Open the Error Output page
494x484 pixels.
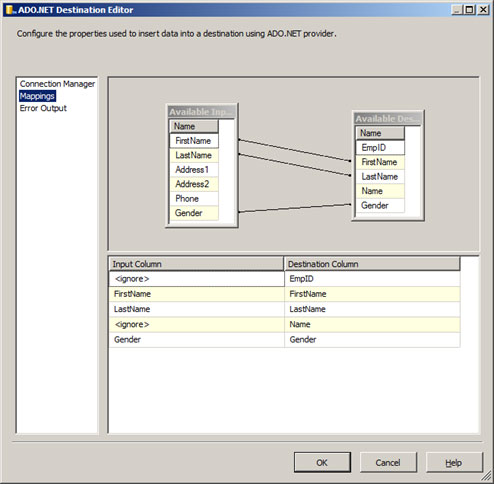[43, 108]
